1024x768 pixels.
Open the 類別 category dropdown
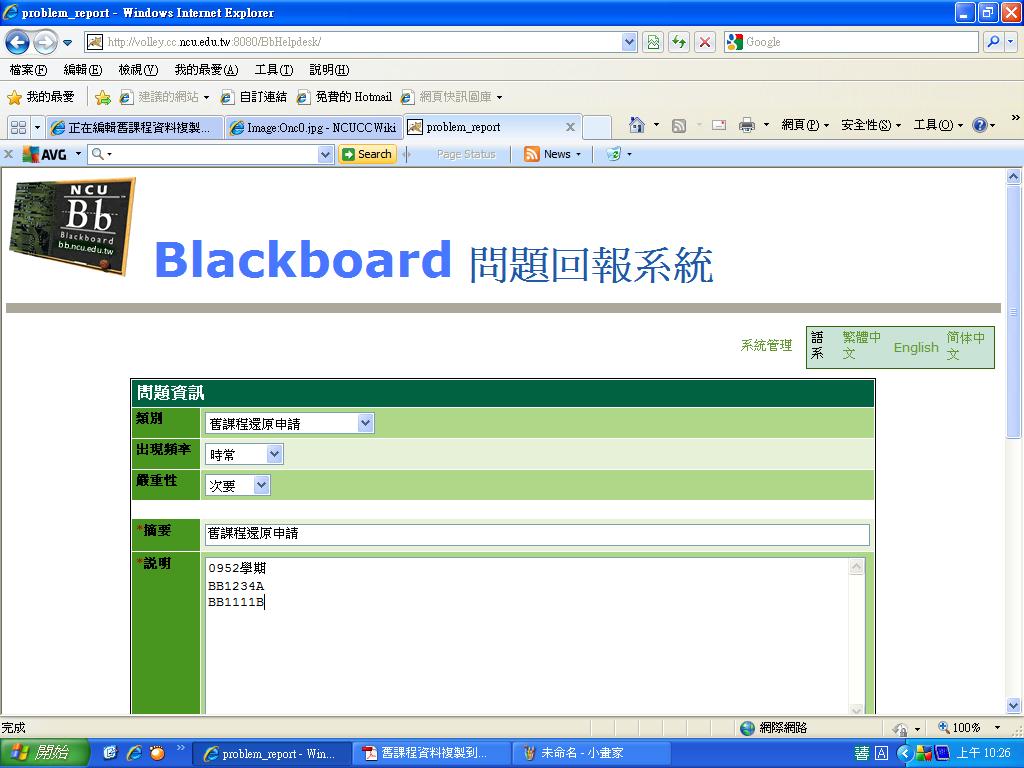(289, 423)
